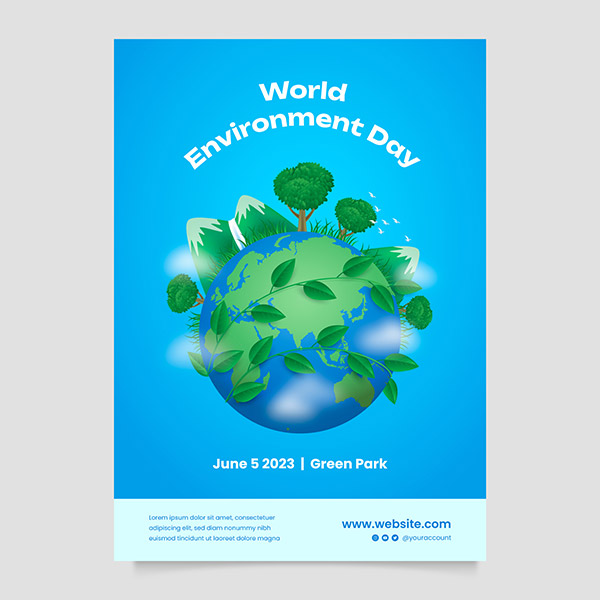The image size is (600, 600).
Task: Click the middle social media icon in footer
Action: pyautogui.click(x=384, y=538)
